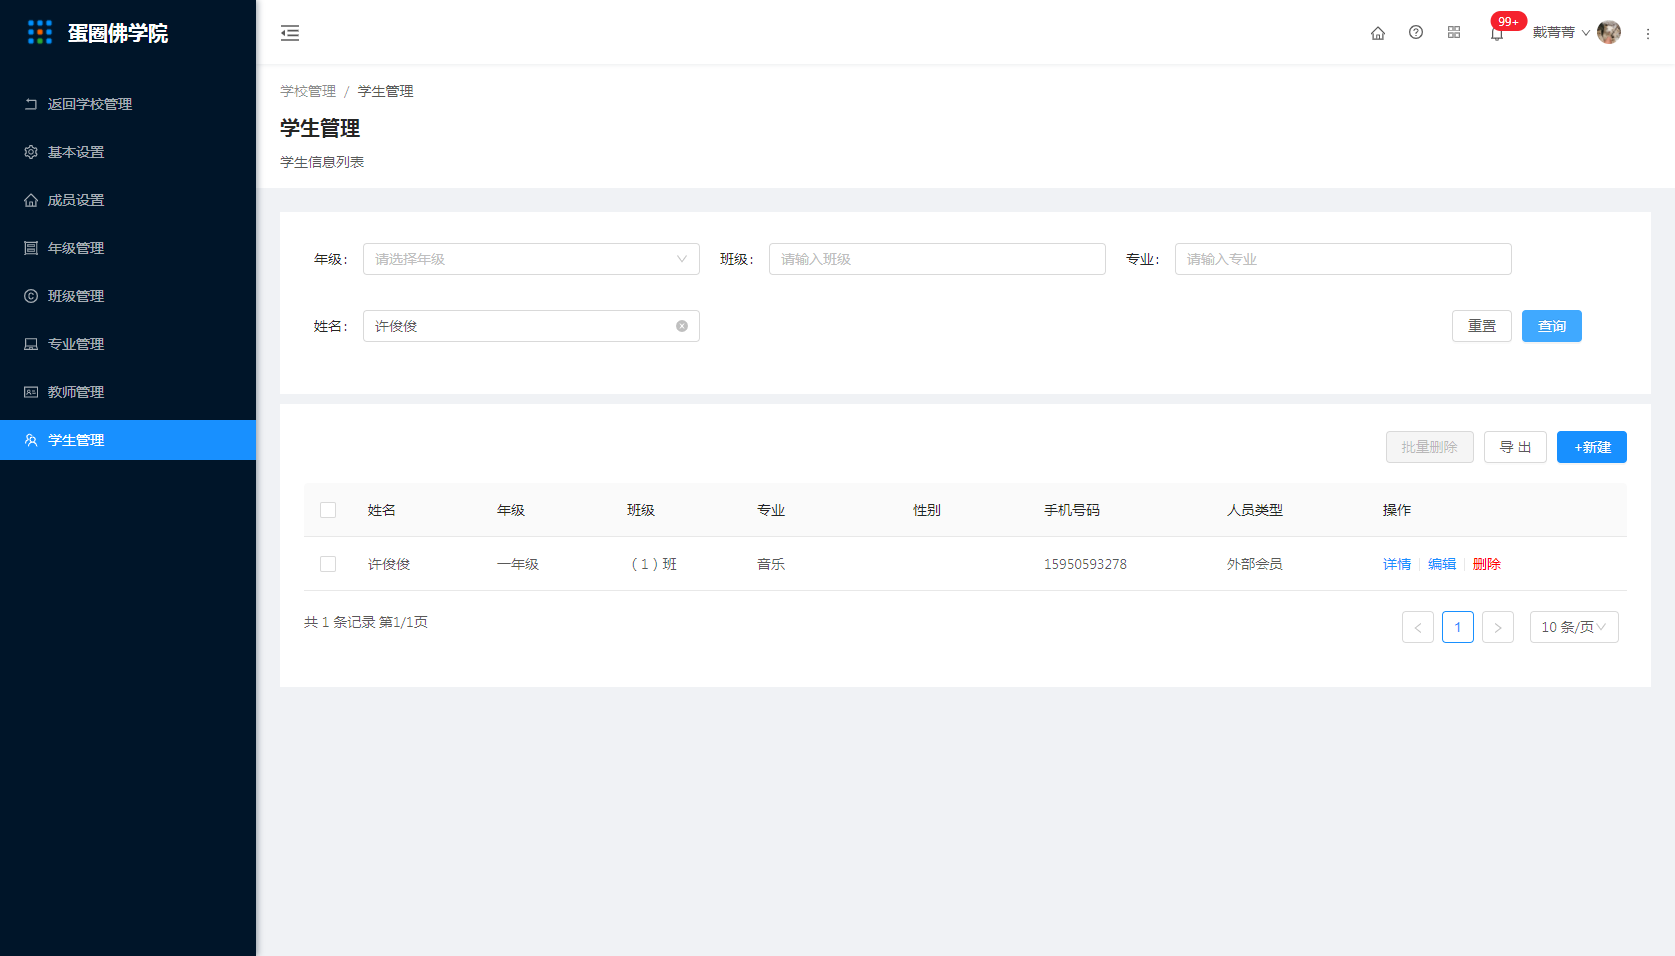The width and height of the screenshot is (1675, 956).
Task: Click the 学生管理 person icon
Action: click(31, 440)
